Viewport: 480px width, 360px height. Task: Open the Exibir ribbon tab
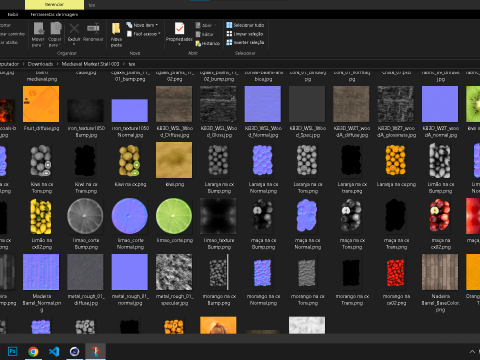[x=13, y=14]
